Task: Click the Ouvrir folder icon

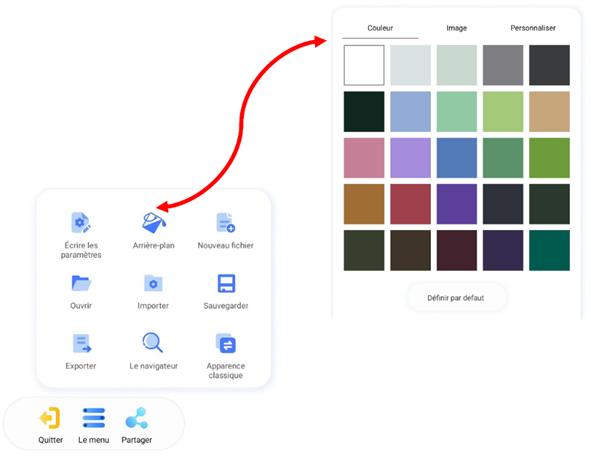Action: point(81,283)
